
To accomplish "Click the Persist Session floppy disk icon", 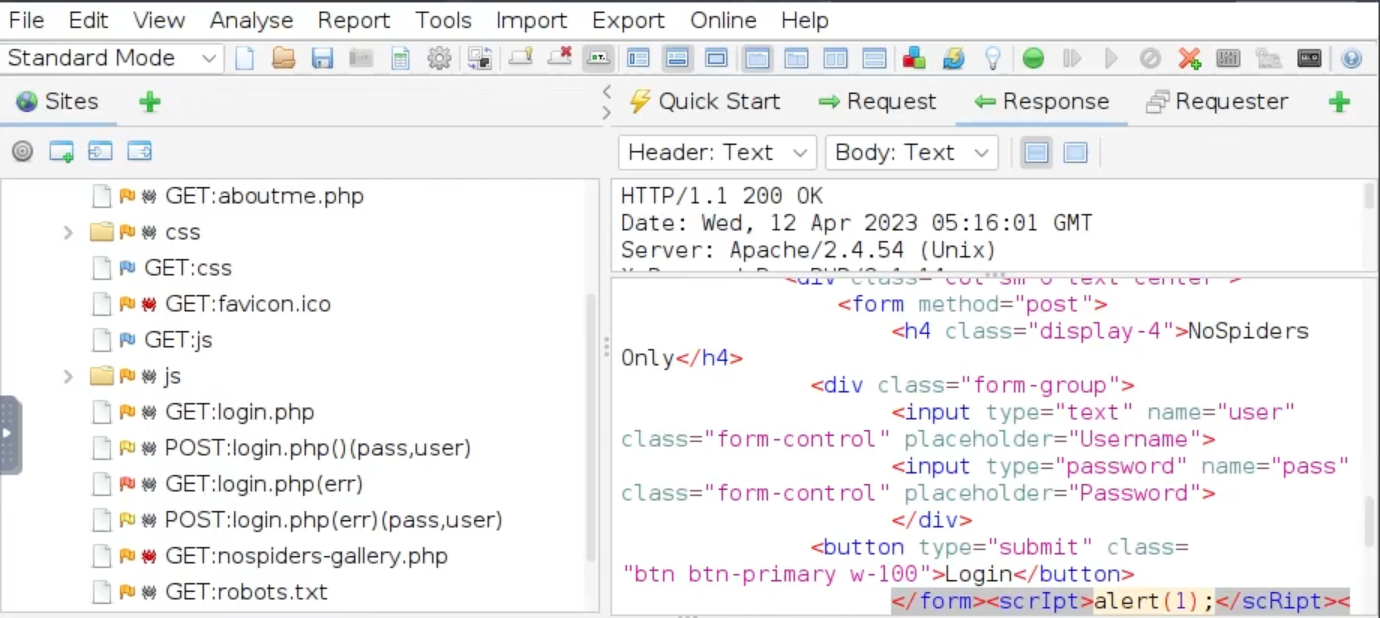I will [322, 59].
